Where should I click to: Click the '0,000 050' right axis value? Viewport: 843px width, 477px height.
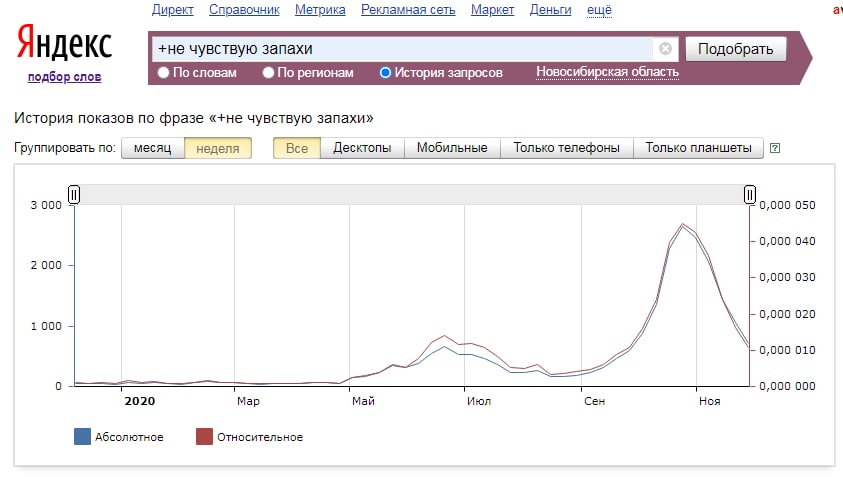tap(787, 205)
